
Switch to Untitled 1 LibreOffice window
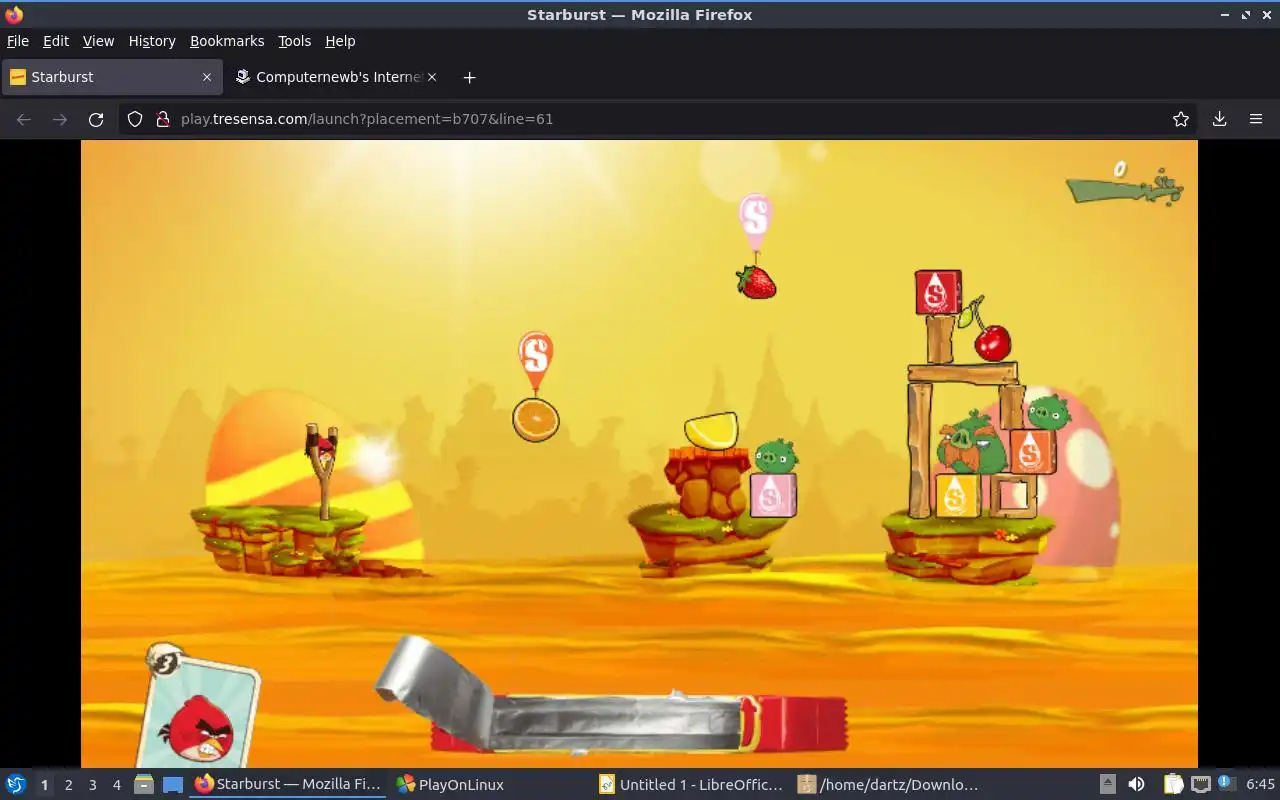click(x=692, y=785)
